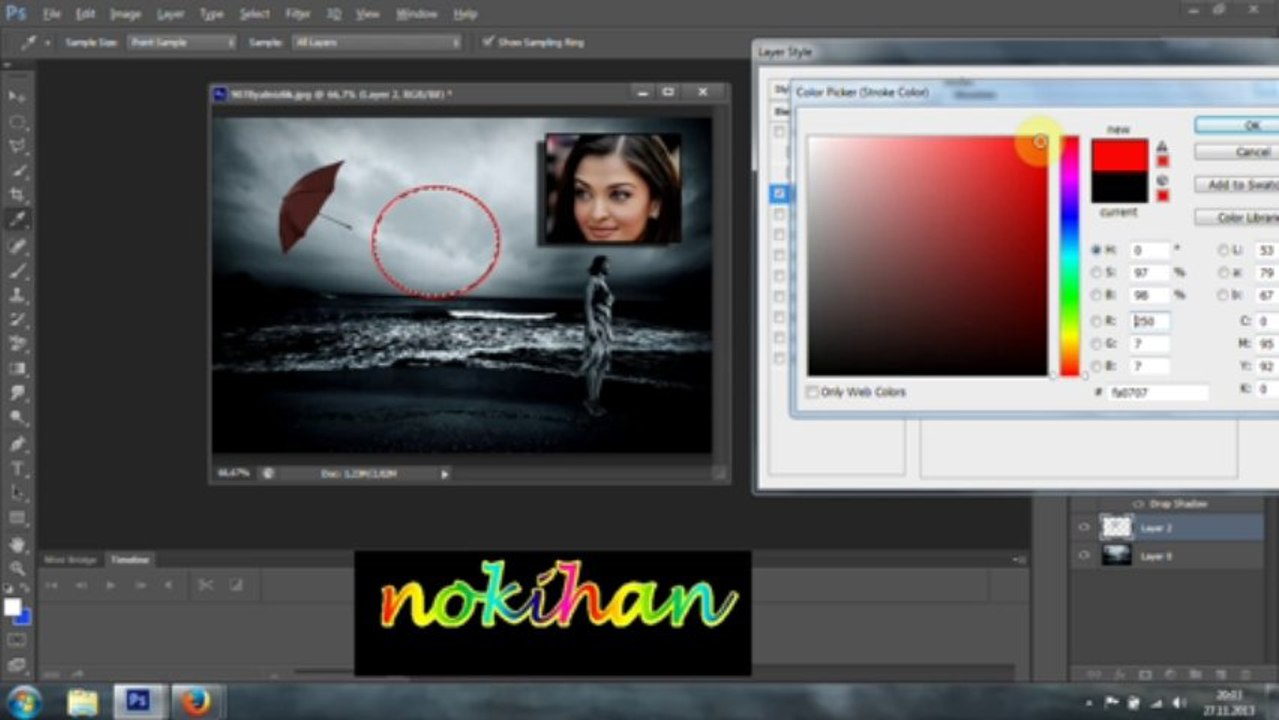Viewport: 1279px width, 720px height.
Task: Select the Clone Stamp tool
Action: tap(17, 296)
